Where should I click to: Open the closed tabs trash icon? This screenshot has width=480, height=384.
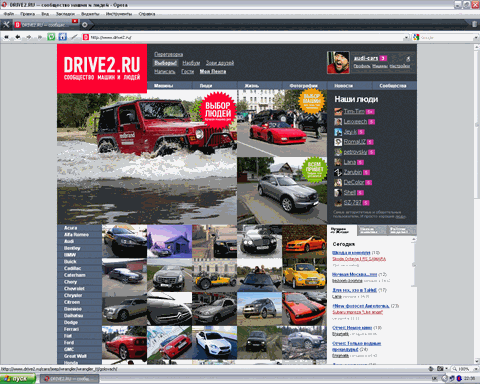click(x=474, y=24)
